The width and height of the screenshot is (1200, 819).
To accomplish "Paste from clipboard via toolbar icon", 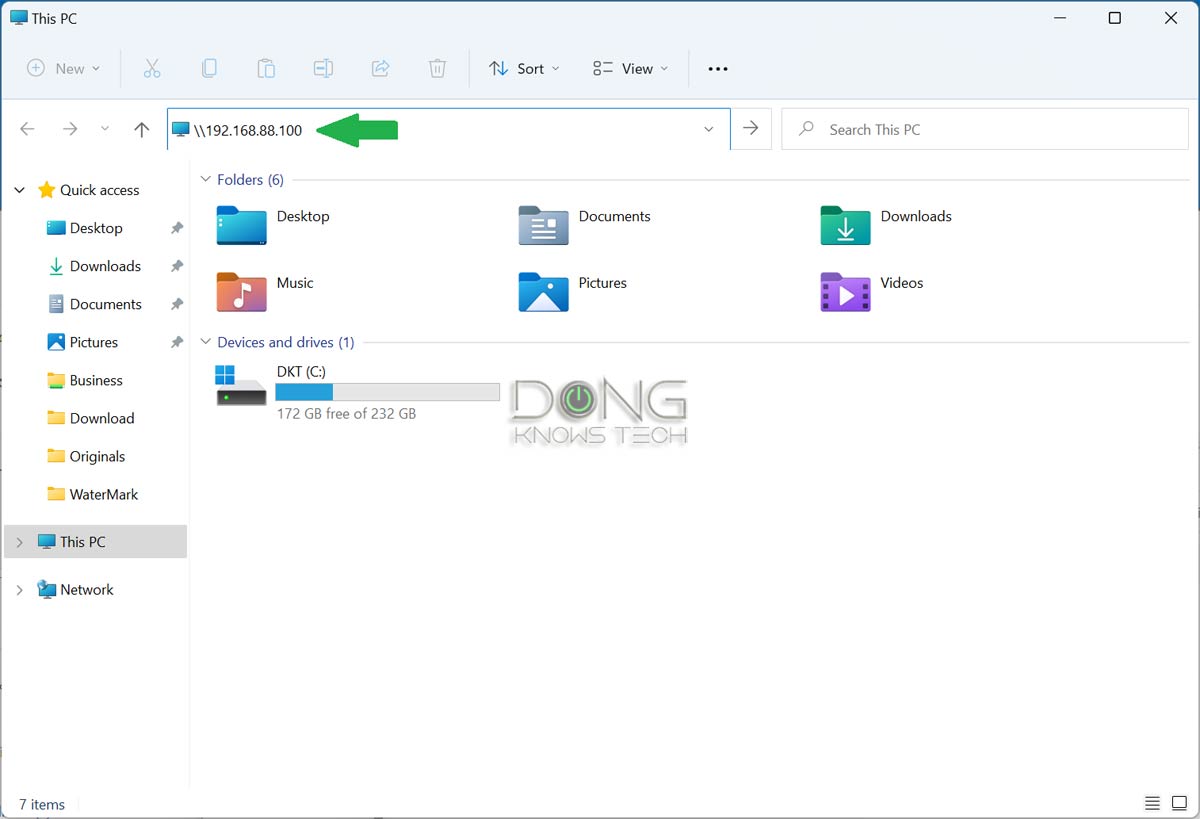I will point(266,68).
